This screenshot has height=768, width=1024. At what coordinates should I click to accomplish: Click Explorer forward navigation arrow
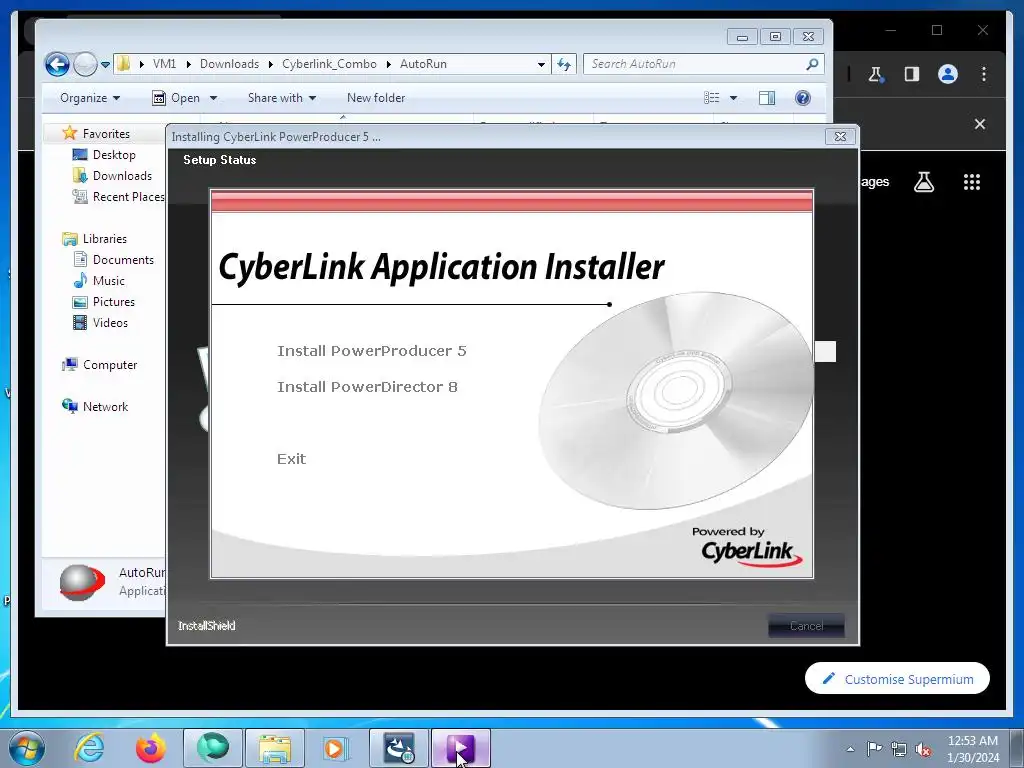tap(85, 64)
